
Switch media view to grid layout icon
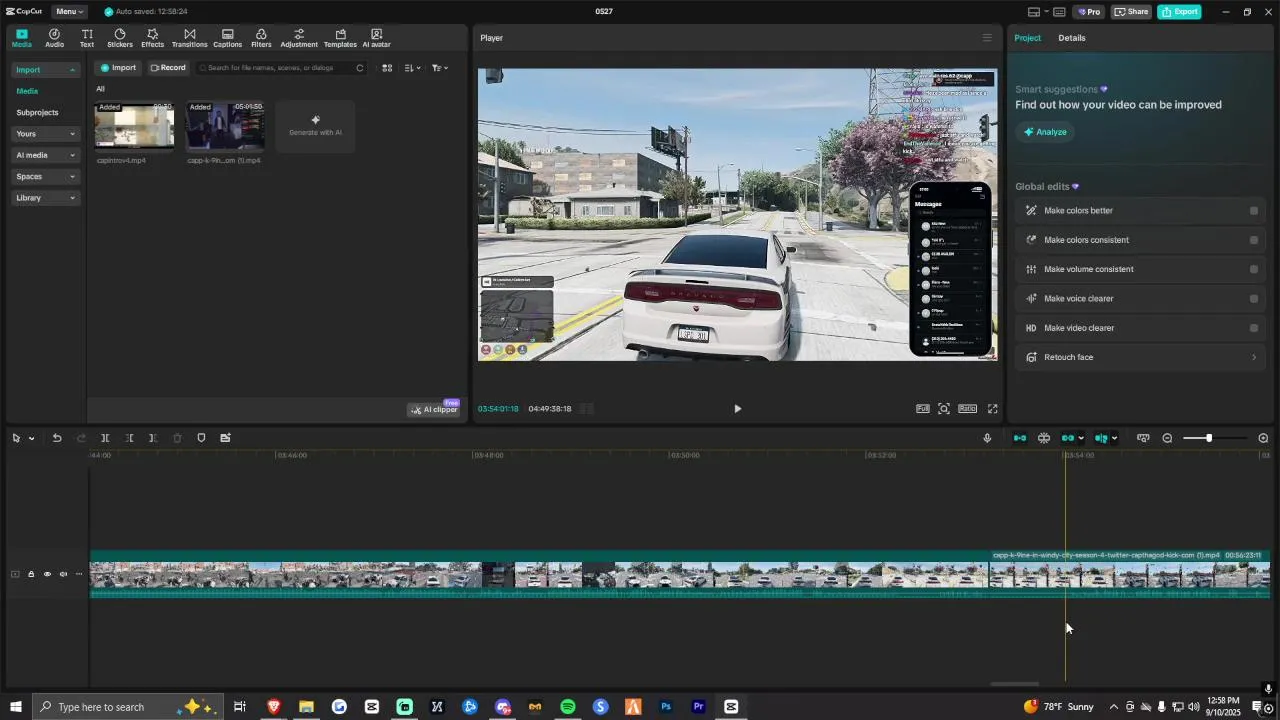click(387, 68)
